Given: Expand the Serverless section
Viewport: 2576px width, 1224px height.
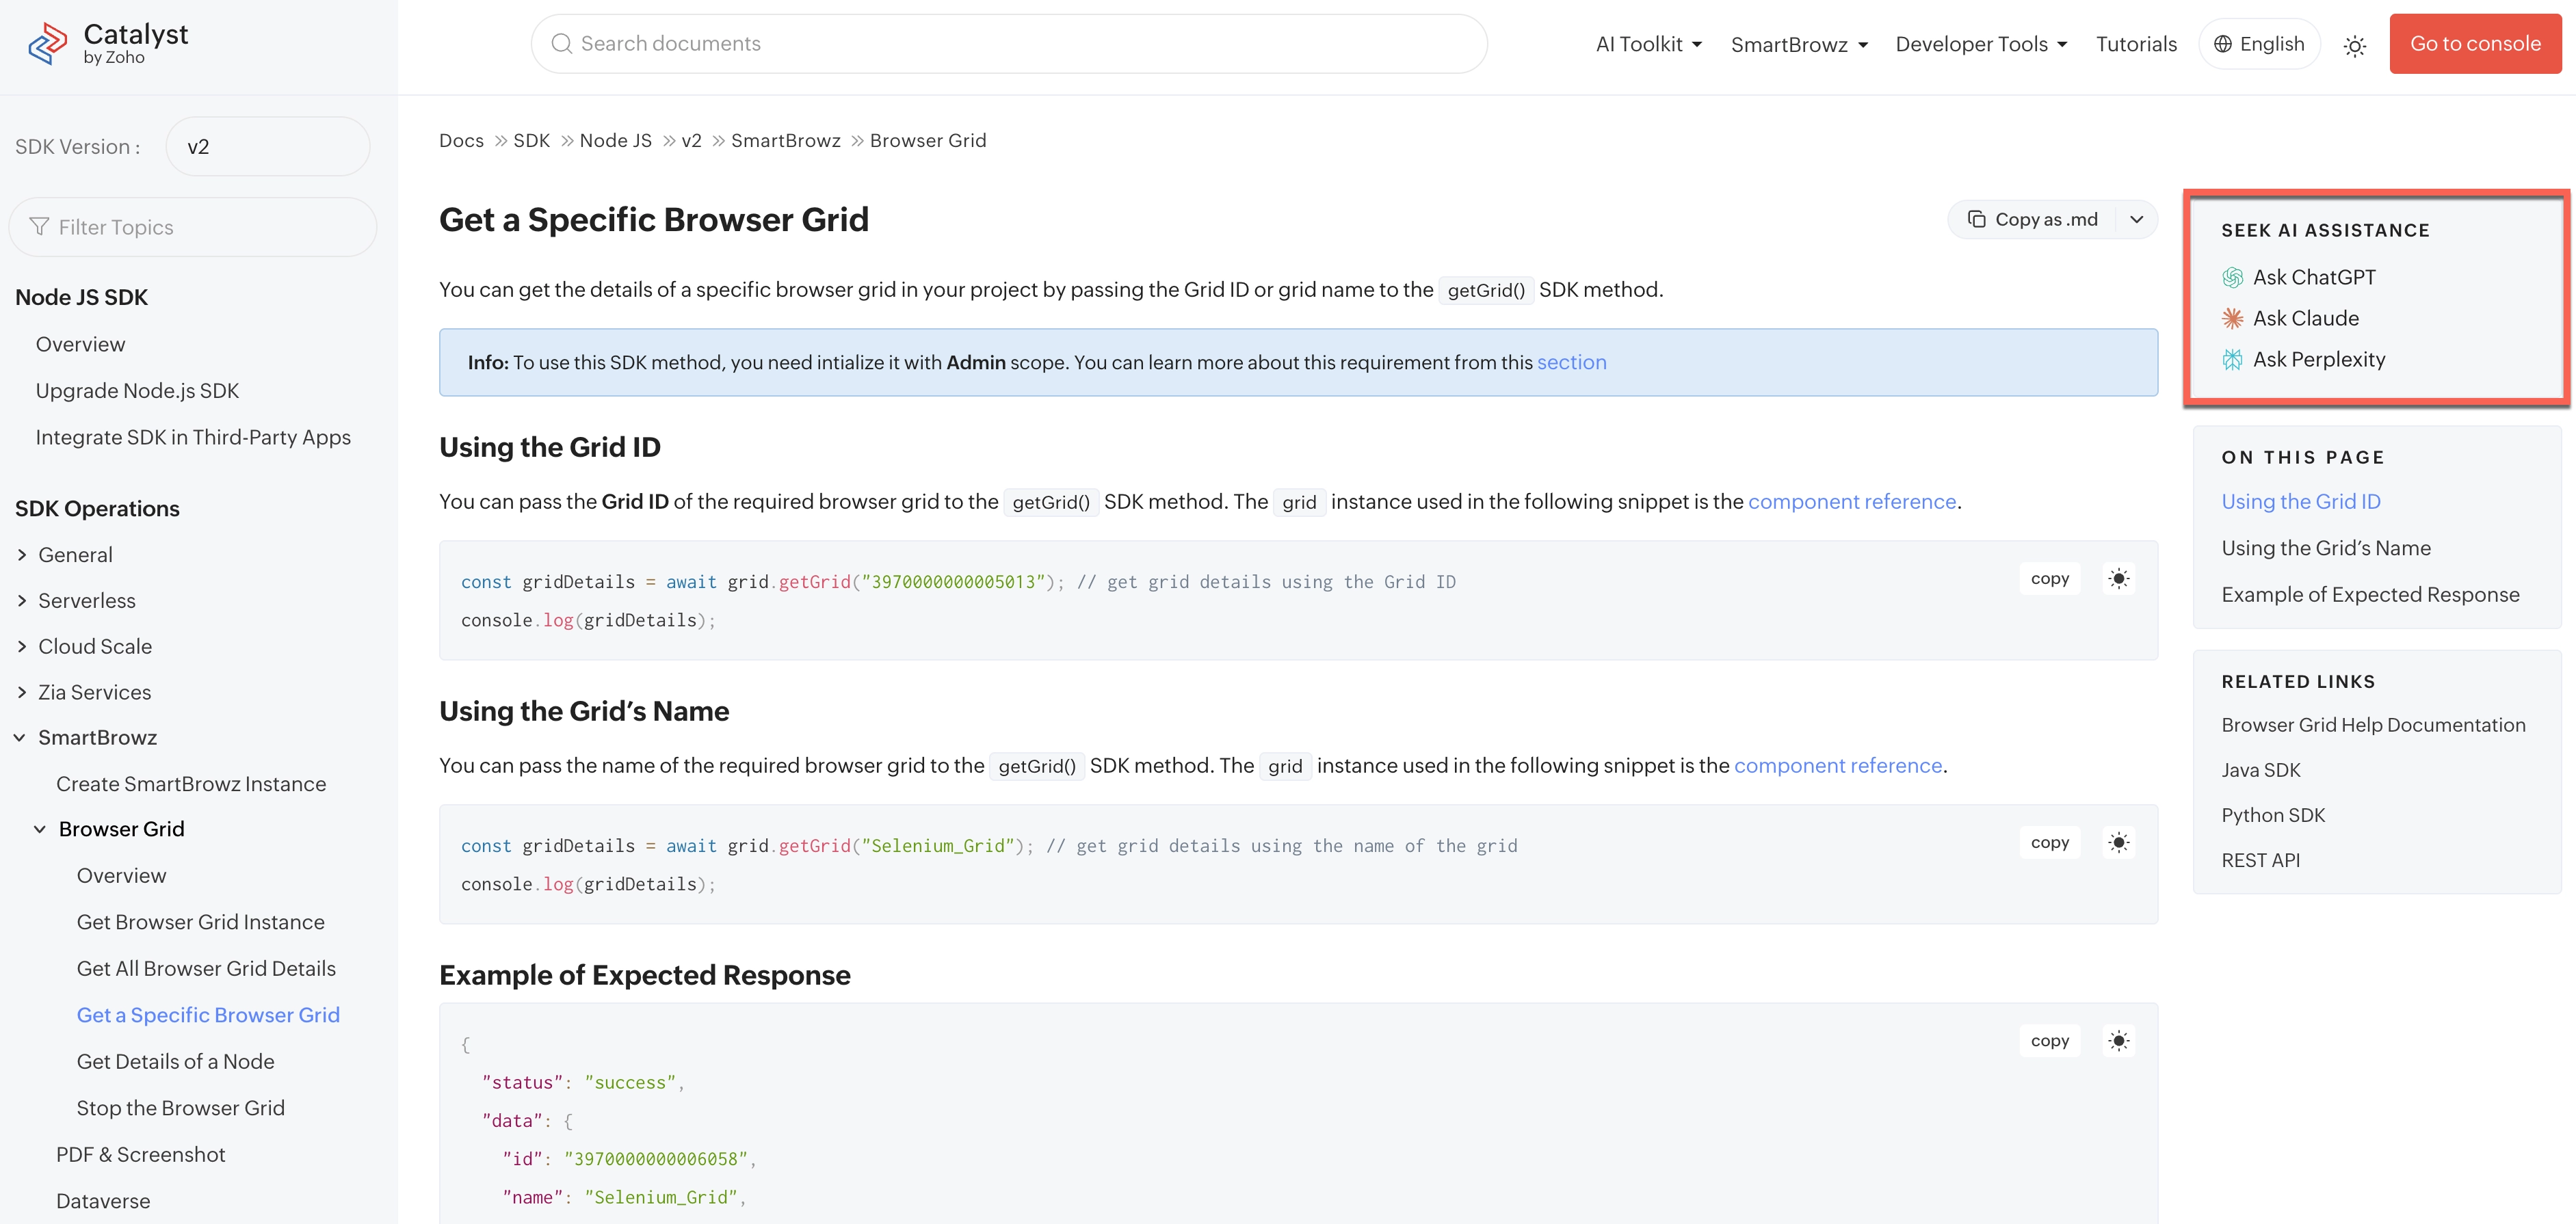Looking at the screenshot, I should pyautogui.click(x=22, y=600).
